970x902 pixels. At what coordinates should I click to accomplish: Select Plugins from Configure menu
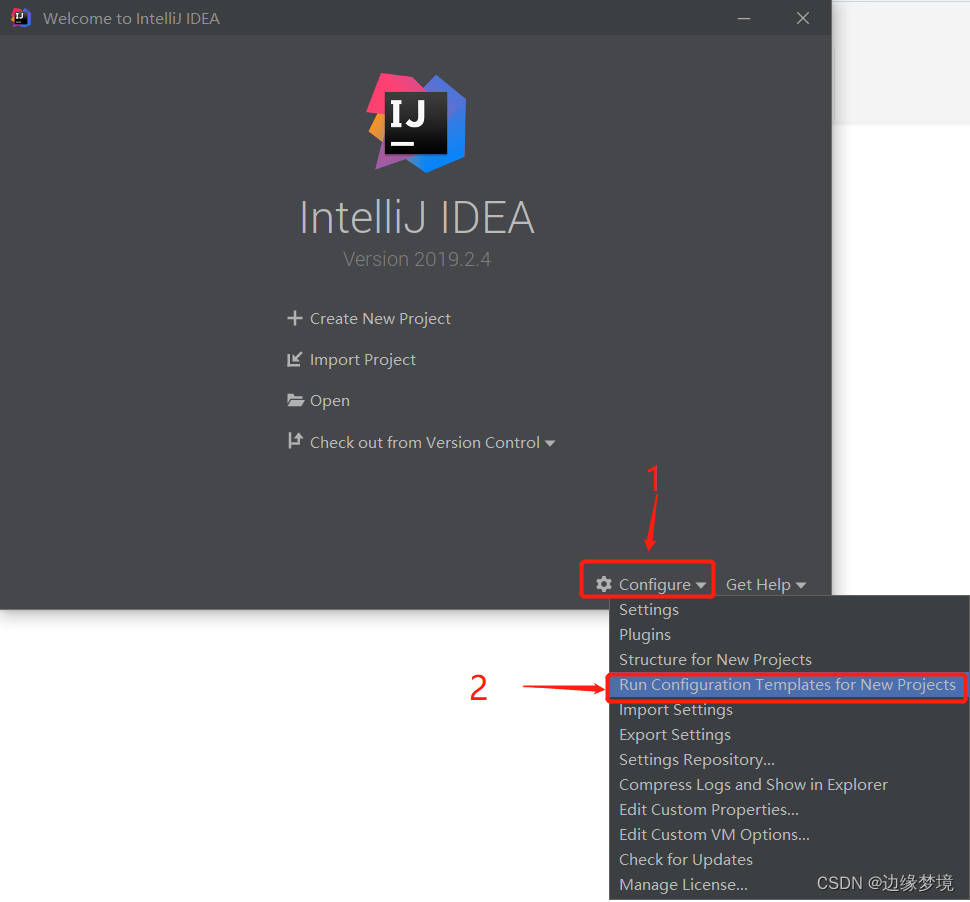pyautogui.click(x=788, y=635)
